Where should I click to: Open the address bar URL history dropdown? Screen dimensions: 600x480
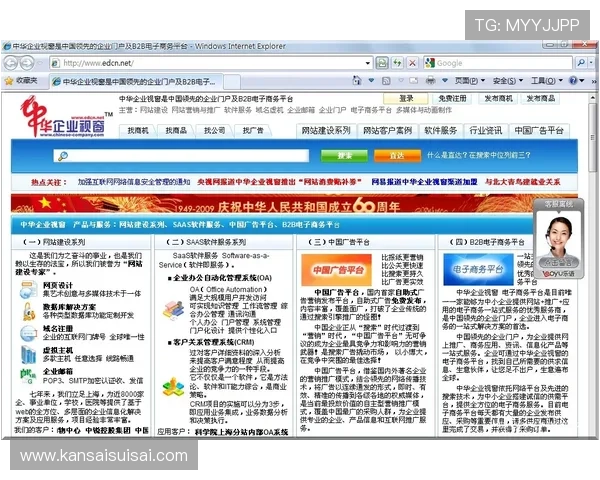point(368,63)
